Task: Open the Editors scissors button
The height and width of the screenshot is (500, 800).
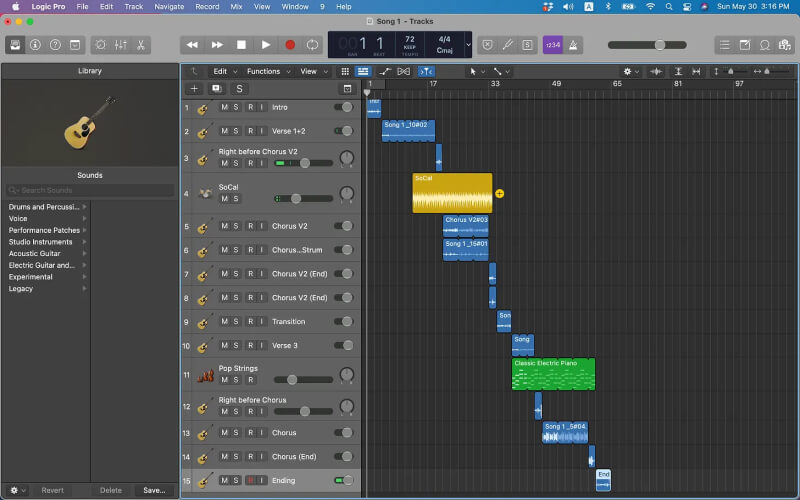Action: [141, 45]
